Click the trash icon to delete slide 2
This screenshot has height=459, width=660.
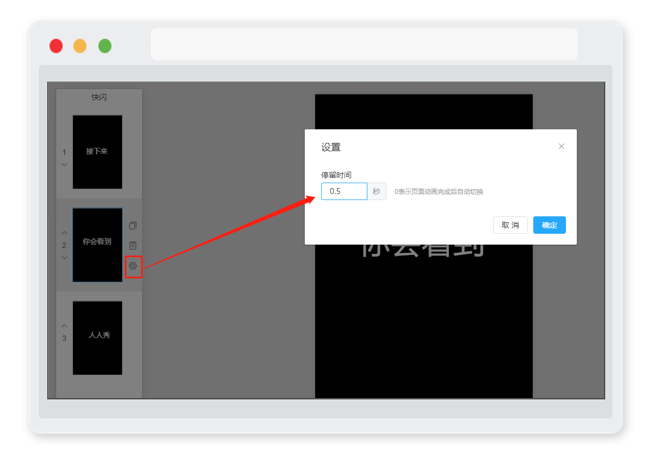point(133,246)
